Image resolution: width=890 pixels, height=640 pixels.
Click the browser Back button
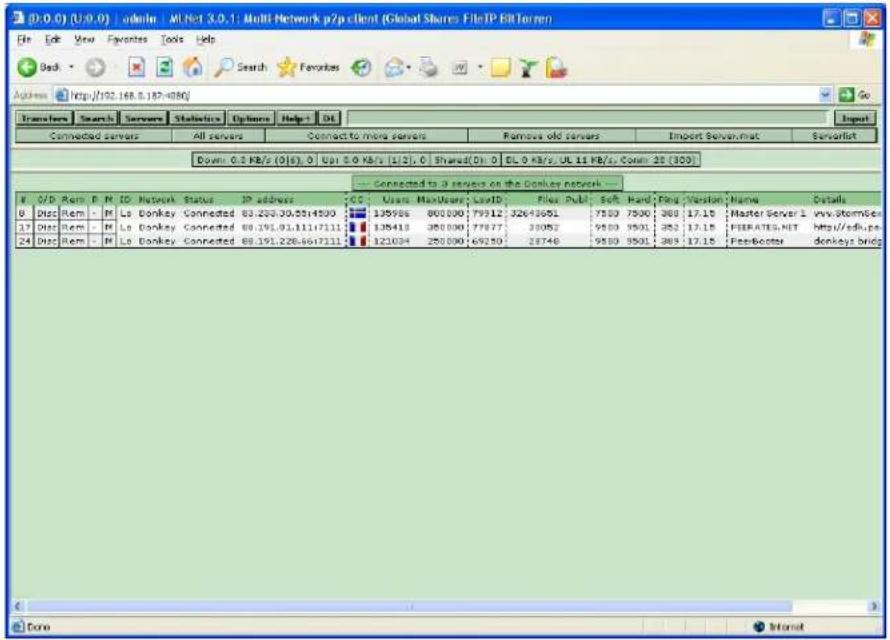tap(39, 68)
